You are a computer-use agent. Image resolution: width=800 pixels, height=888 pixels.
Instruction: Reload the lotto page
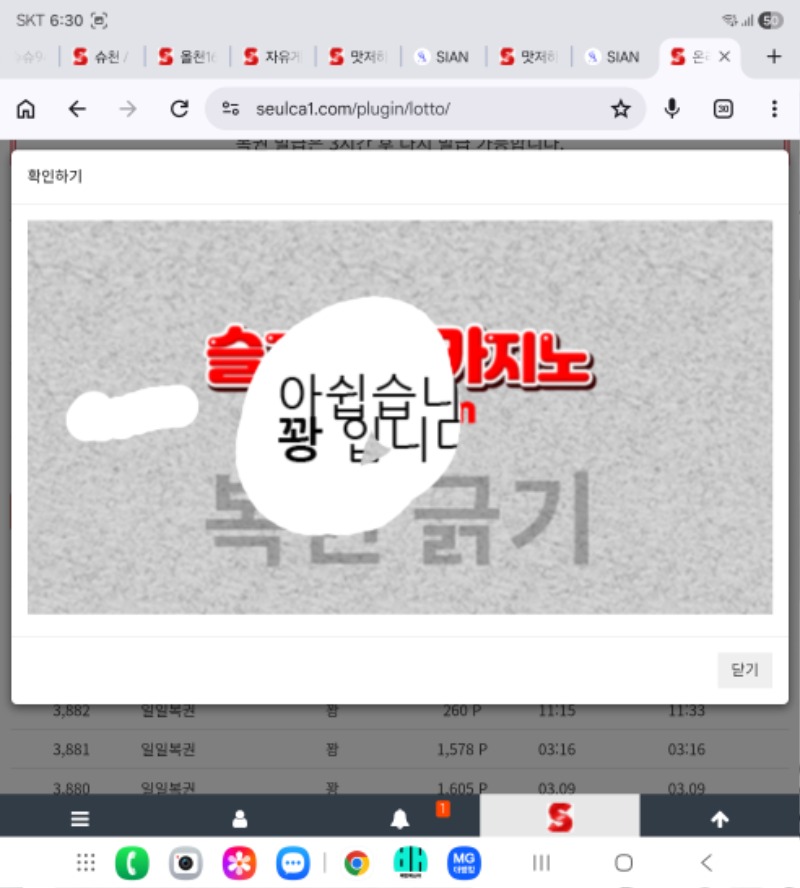(179, 109)
